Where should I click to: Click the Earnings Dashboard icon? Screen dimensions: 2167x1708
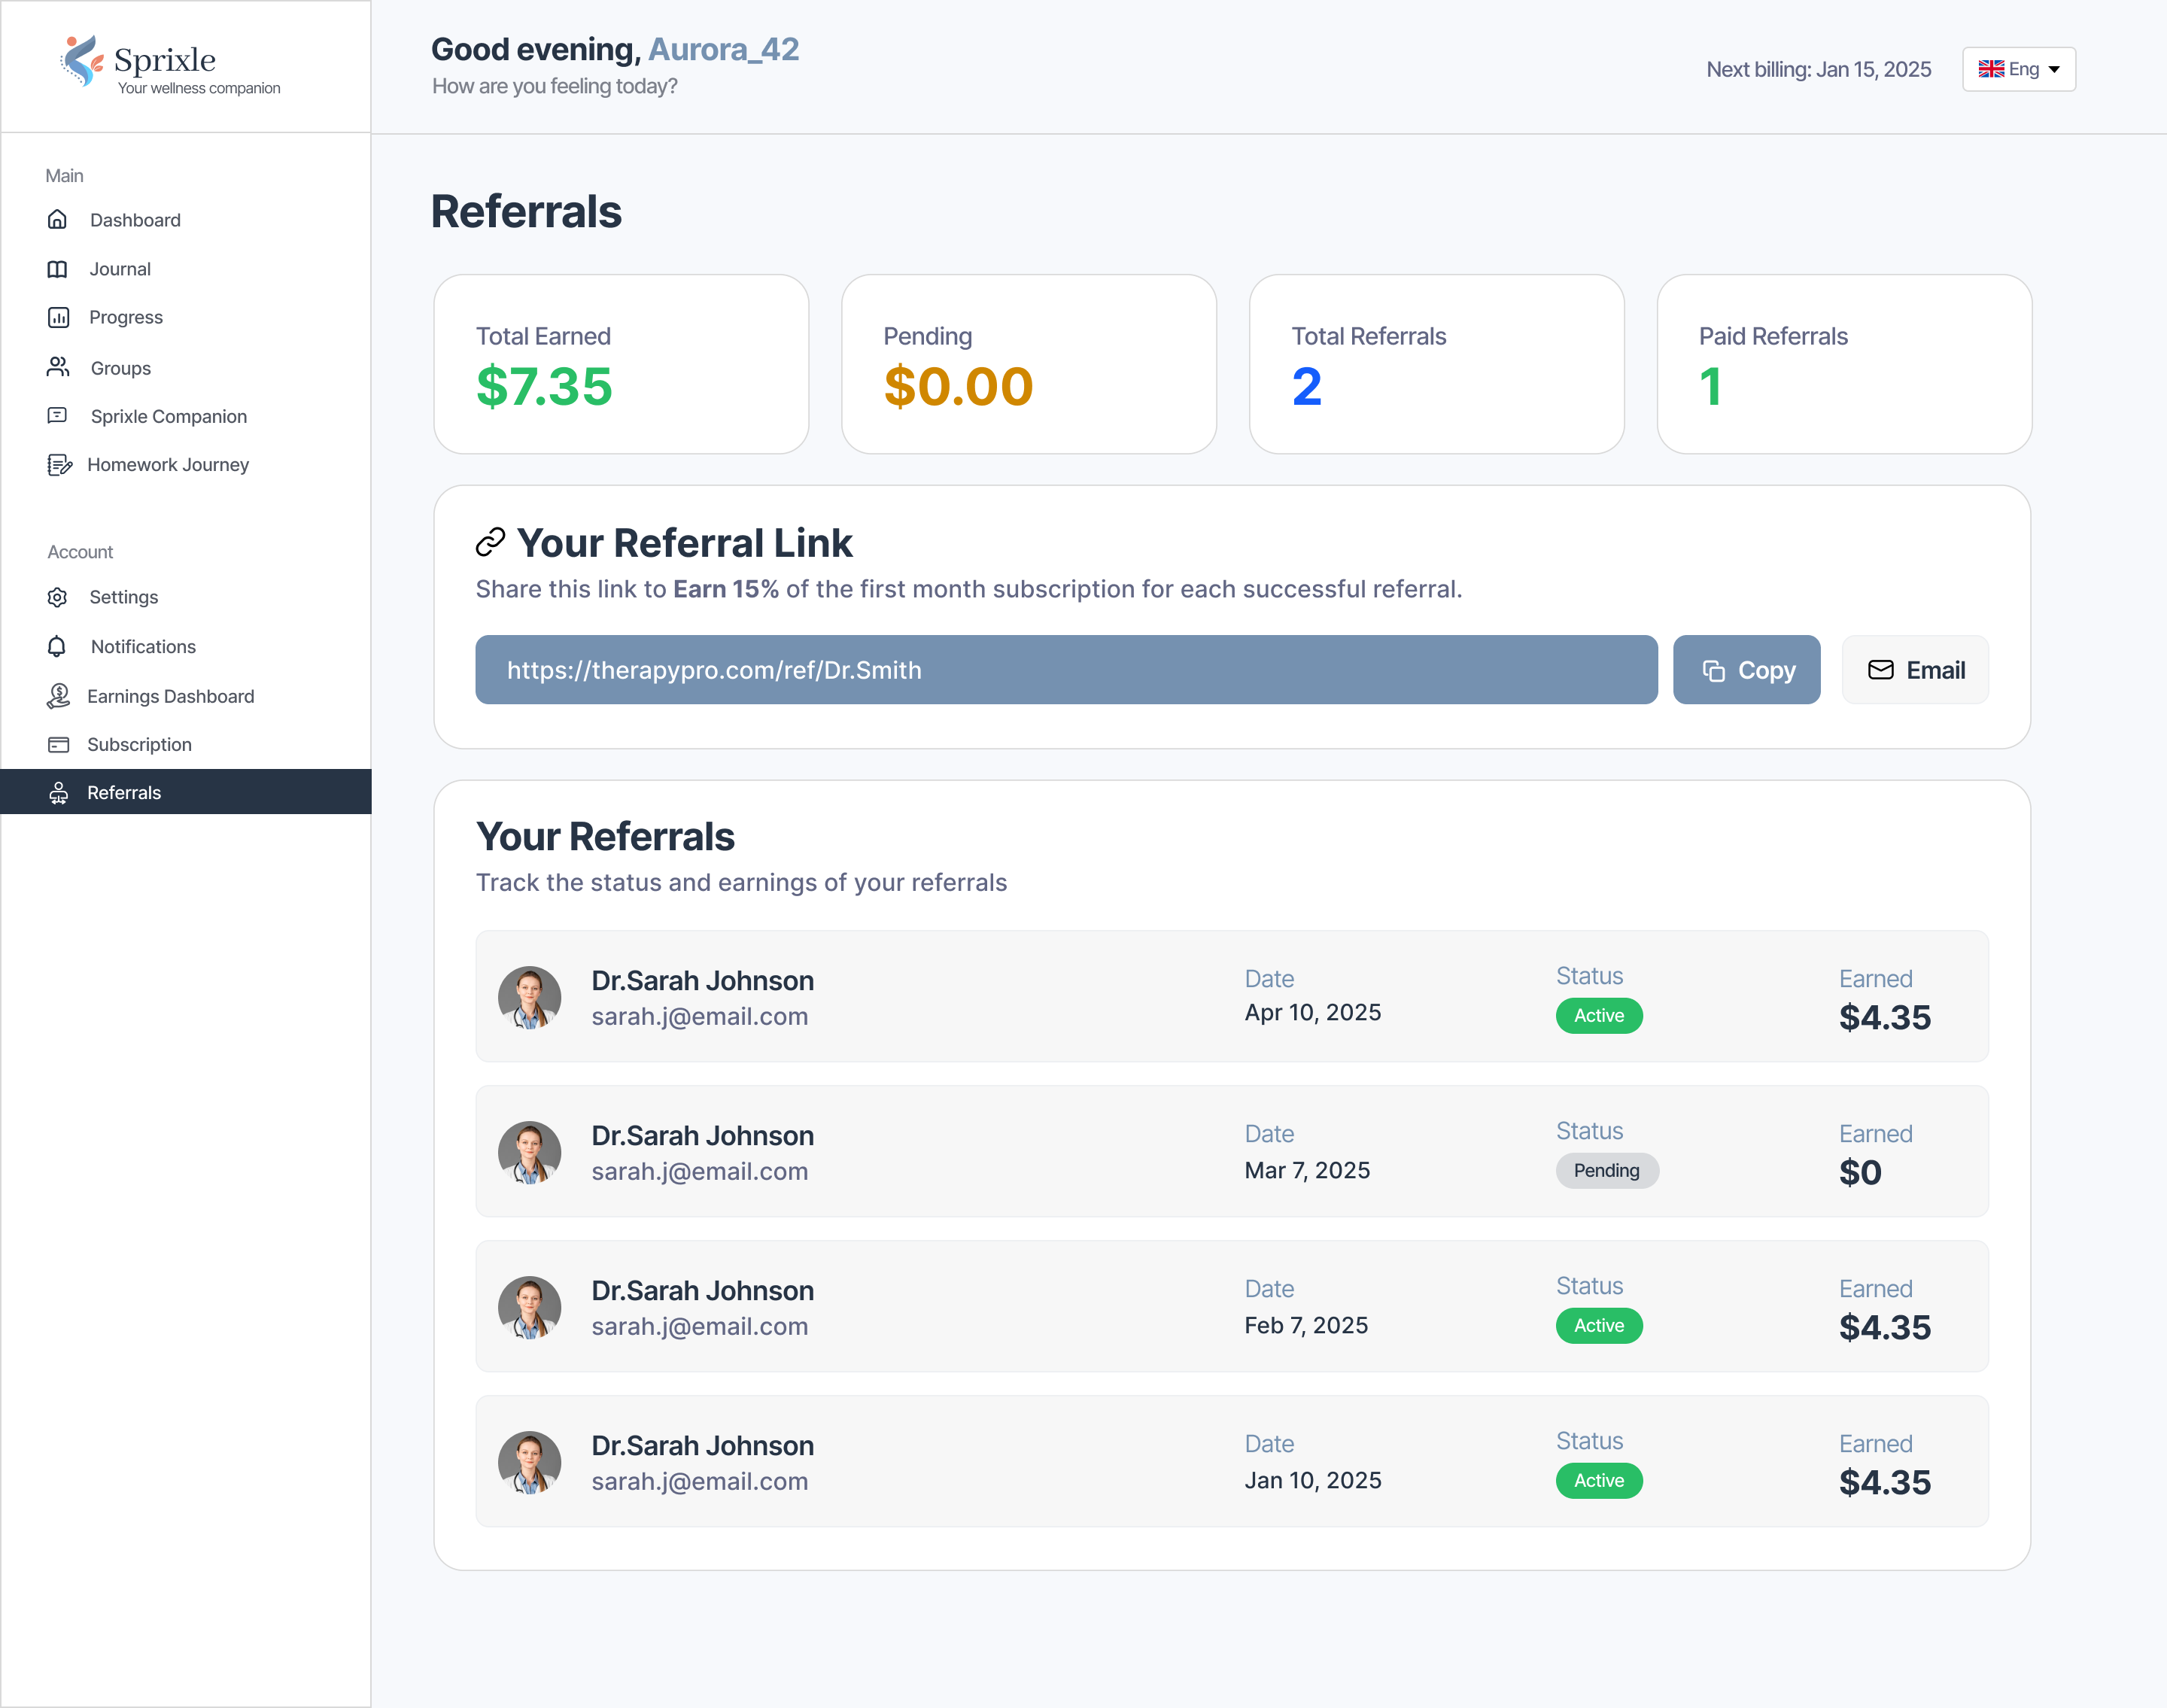pos(58,696)
